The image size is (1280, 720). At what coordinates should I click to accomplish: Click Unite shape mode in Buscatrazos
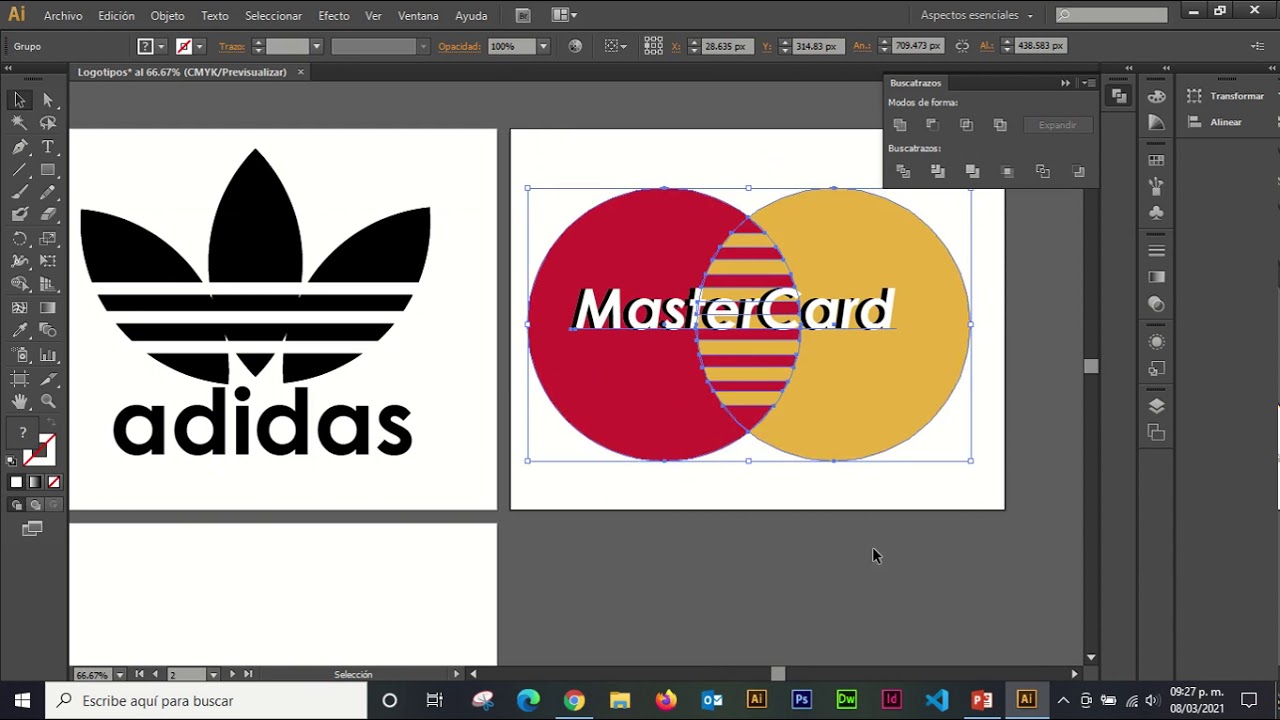coord(900,125)
